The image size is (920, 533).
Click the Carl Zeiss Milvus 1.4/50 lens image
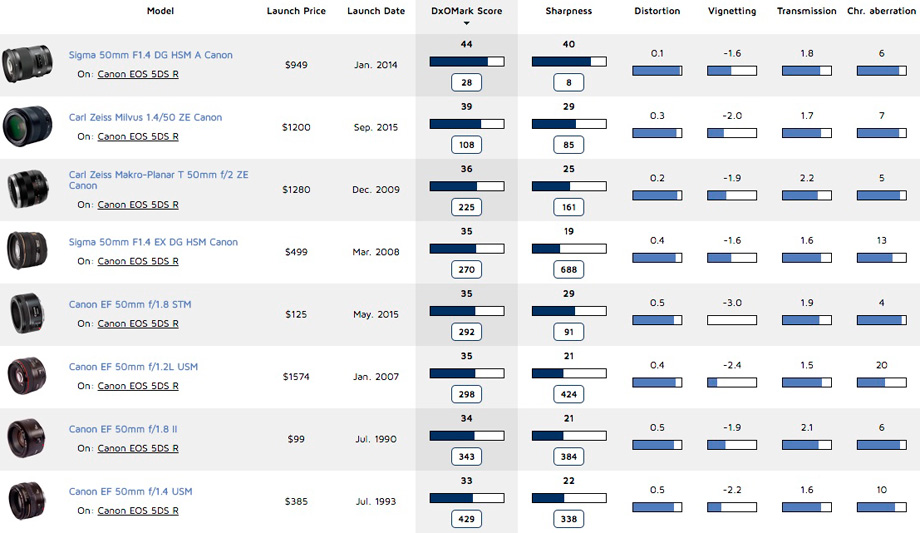pyautogui.click(x=27, y=126)
